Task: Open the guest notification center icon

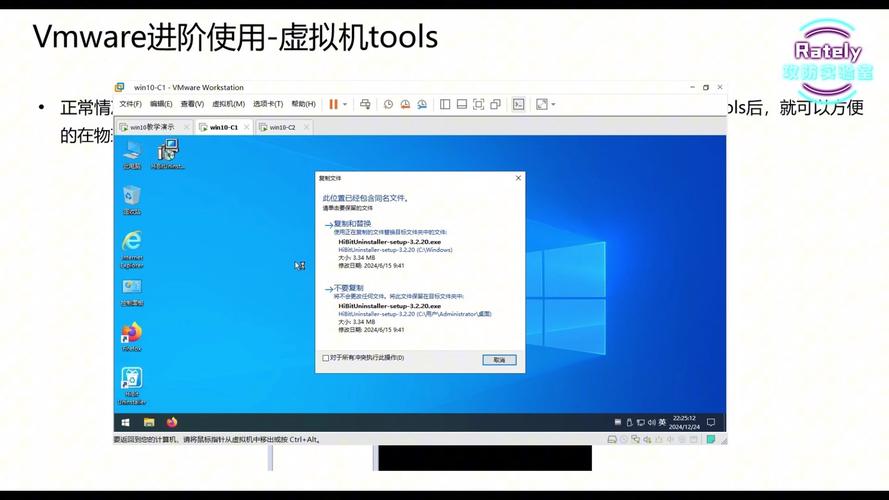Action: [x=711, y=422]
